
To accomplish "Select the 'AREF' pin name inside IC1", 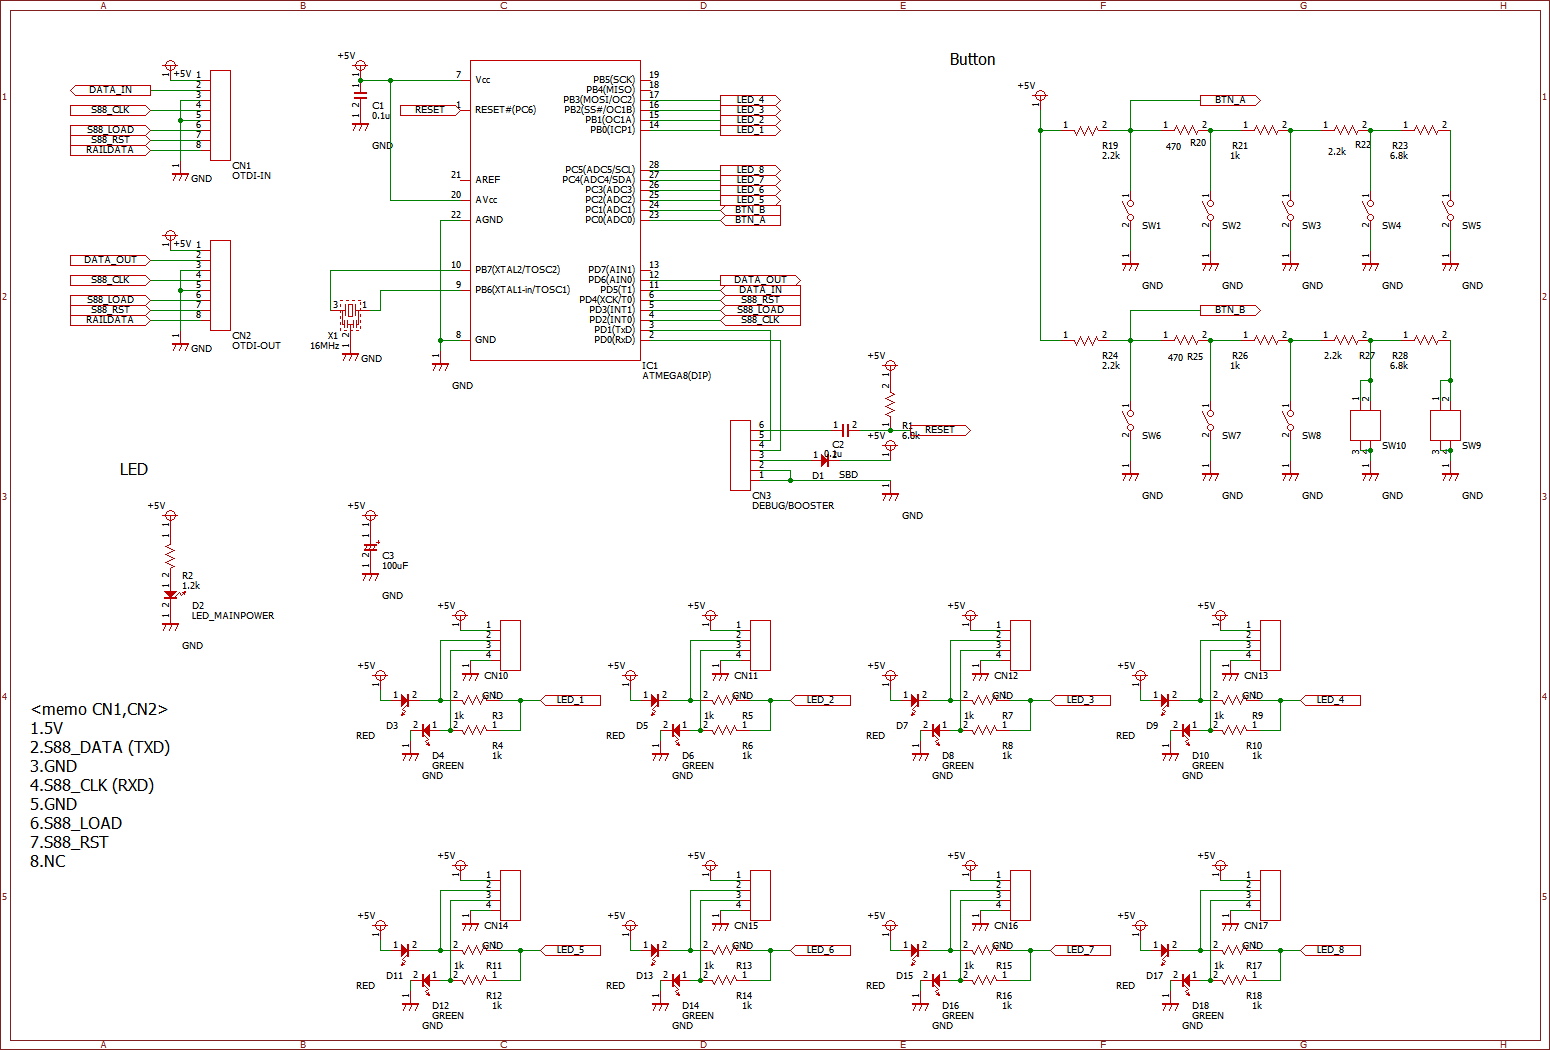I will point(488,180).
